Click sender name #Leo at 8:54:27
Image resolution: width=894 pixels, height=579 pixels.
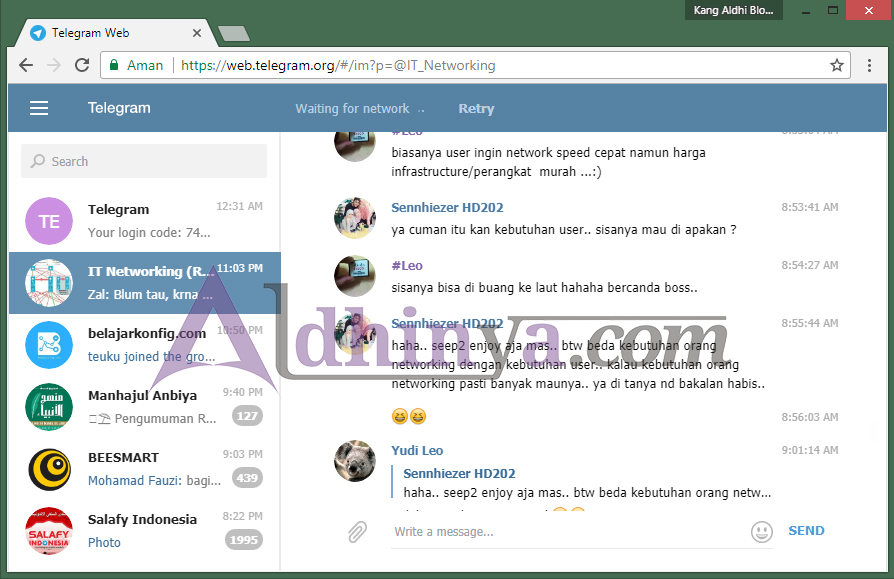tap(407, 266)
